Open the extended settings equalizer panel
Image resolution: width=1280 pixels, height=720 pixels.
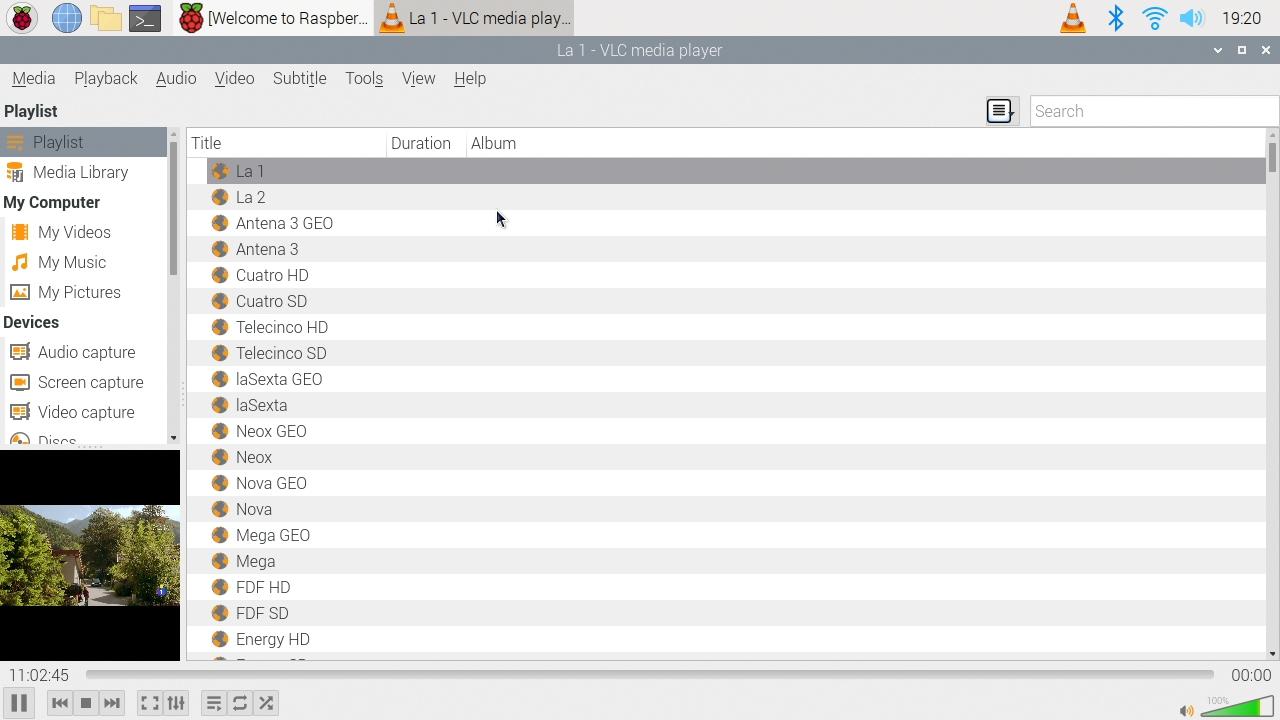pos(175,702)
